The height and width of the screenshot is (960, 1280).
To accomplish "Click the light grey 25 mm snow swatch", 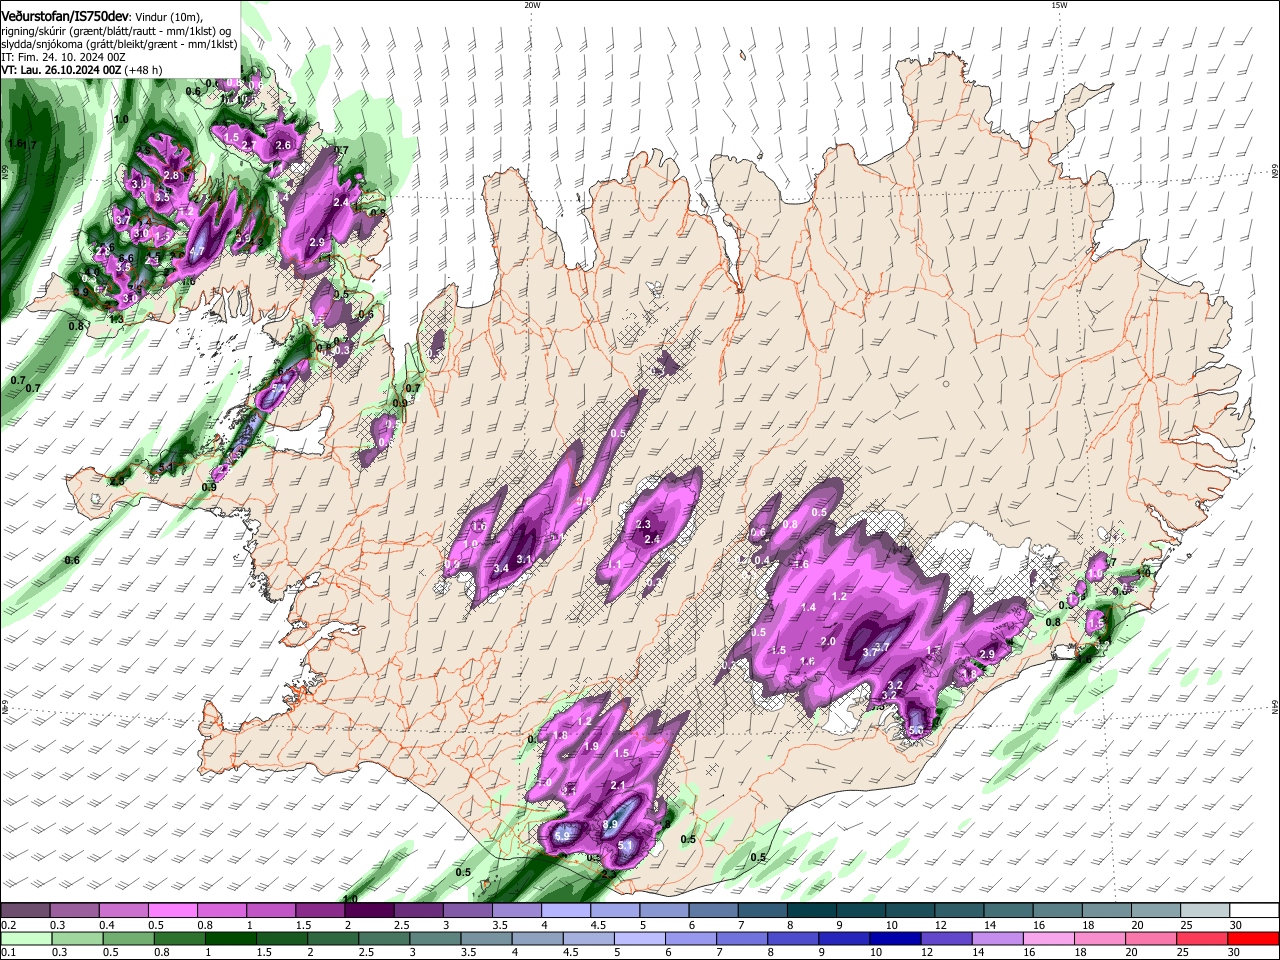I will [1203, 911].
